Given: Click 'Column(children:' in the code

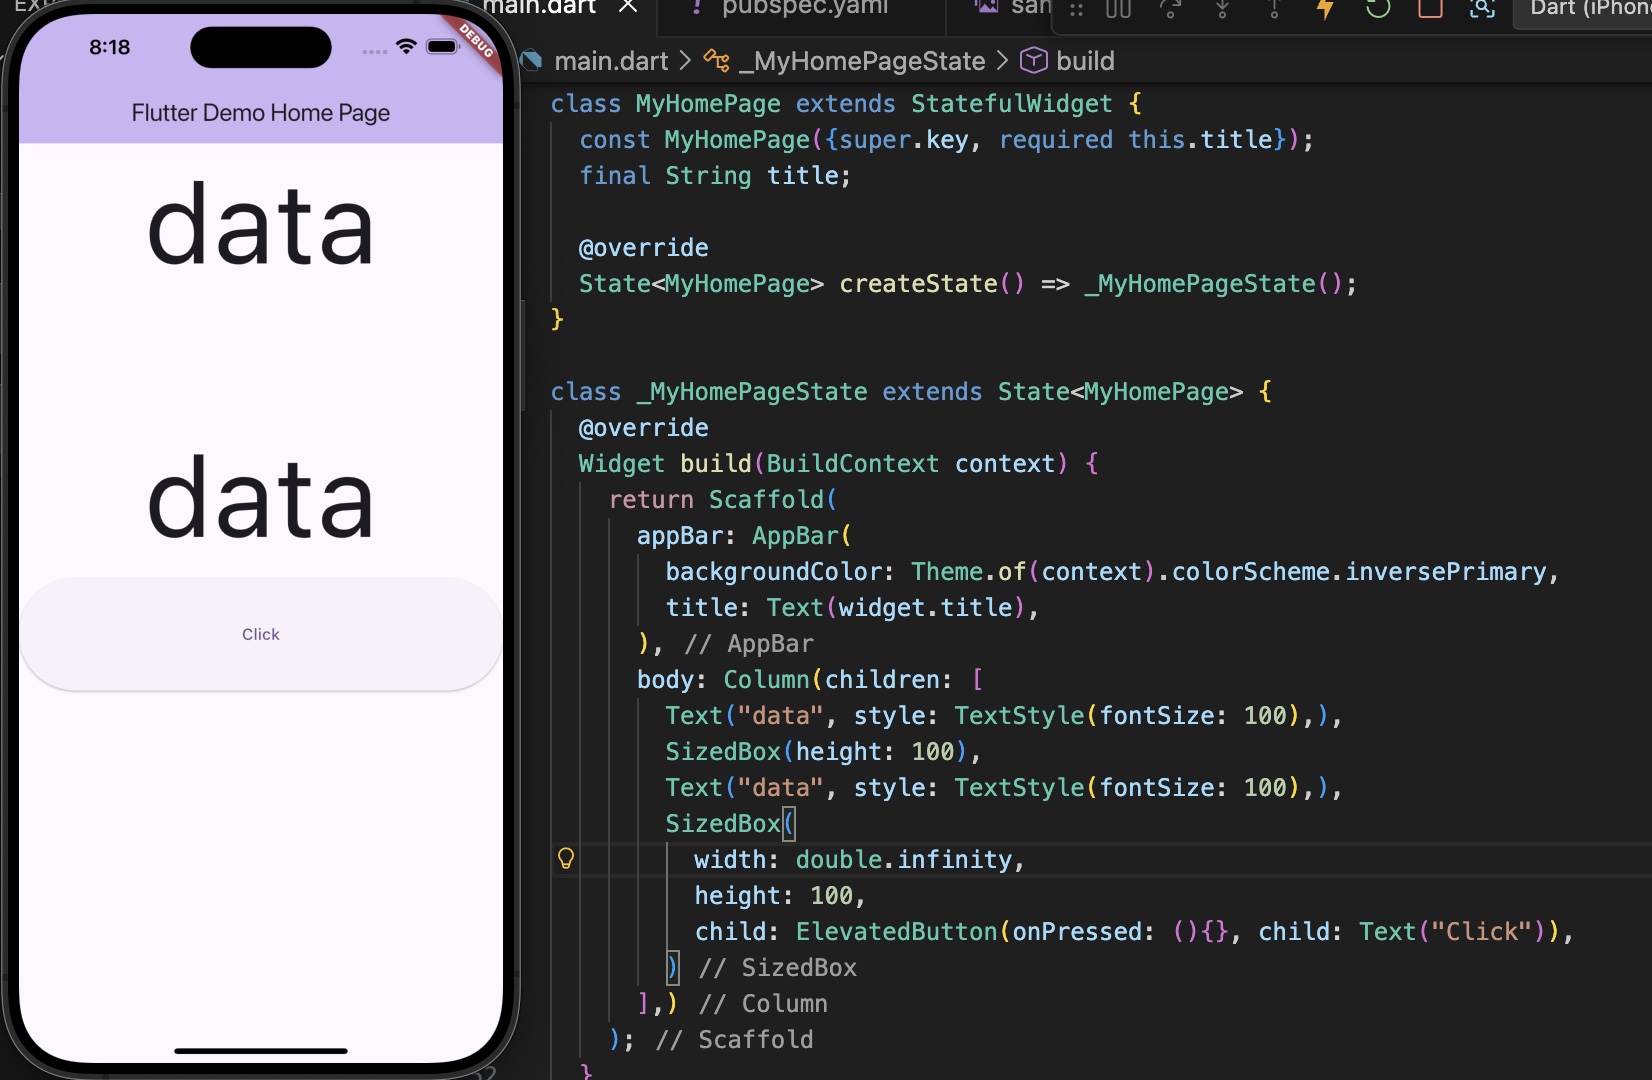Looking at the screenshot, I should 838,679.
